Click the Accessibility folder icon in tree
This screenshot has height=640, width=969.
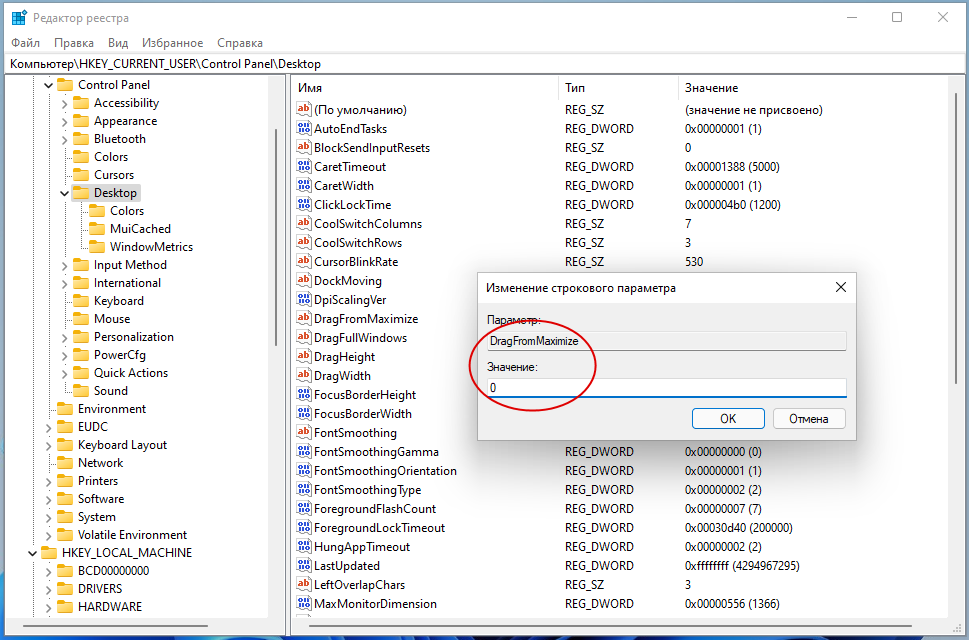81,103
